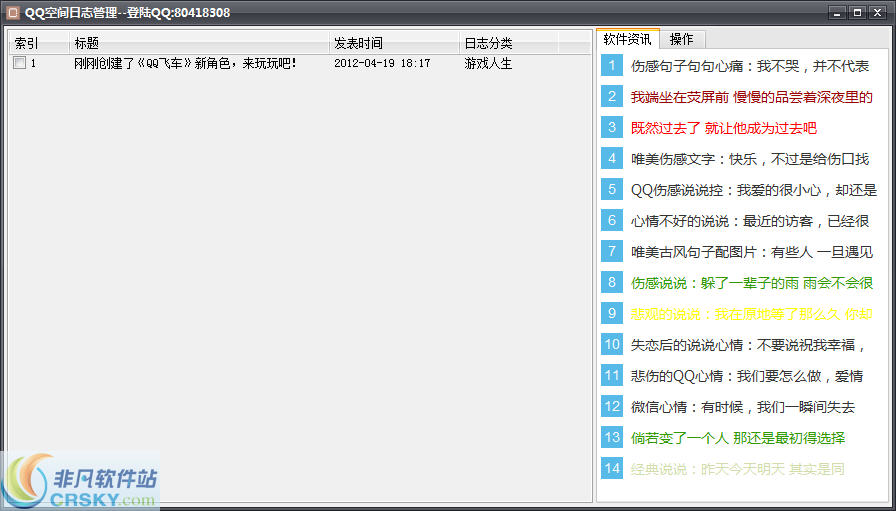896x511 pixels.
Task: Click the app icon in the title bar
Action: [x=13, y=12]
